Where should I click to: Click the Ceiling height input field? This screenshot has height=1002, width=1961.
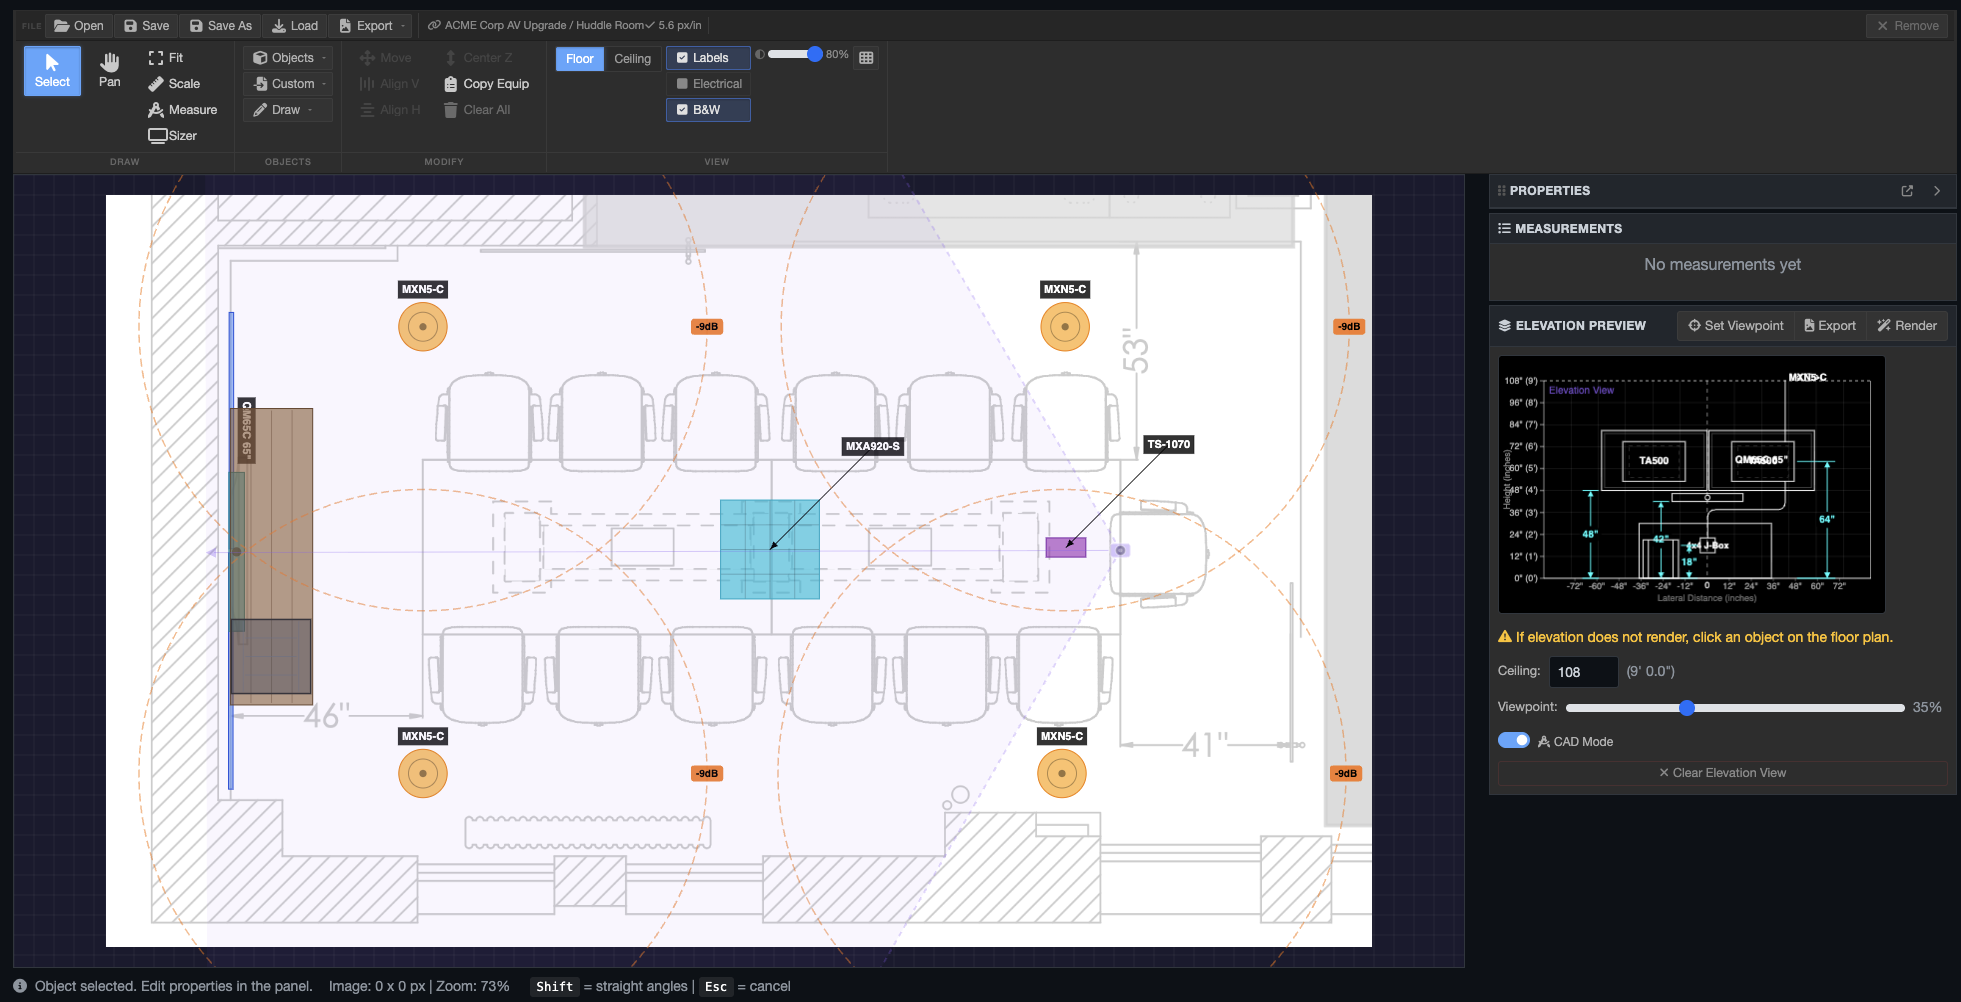[x=1582, y=672]
